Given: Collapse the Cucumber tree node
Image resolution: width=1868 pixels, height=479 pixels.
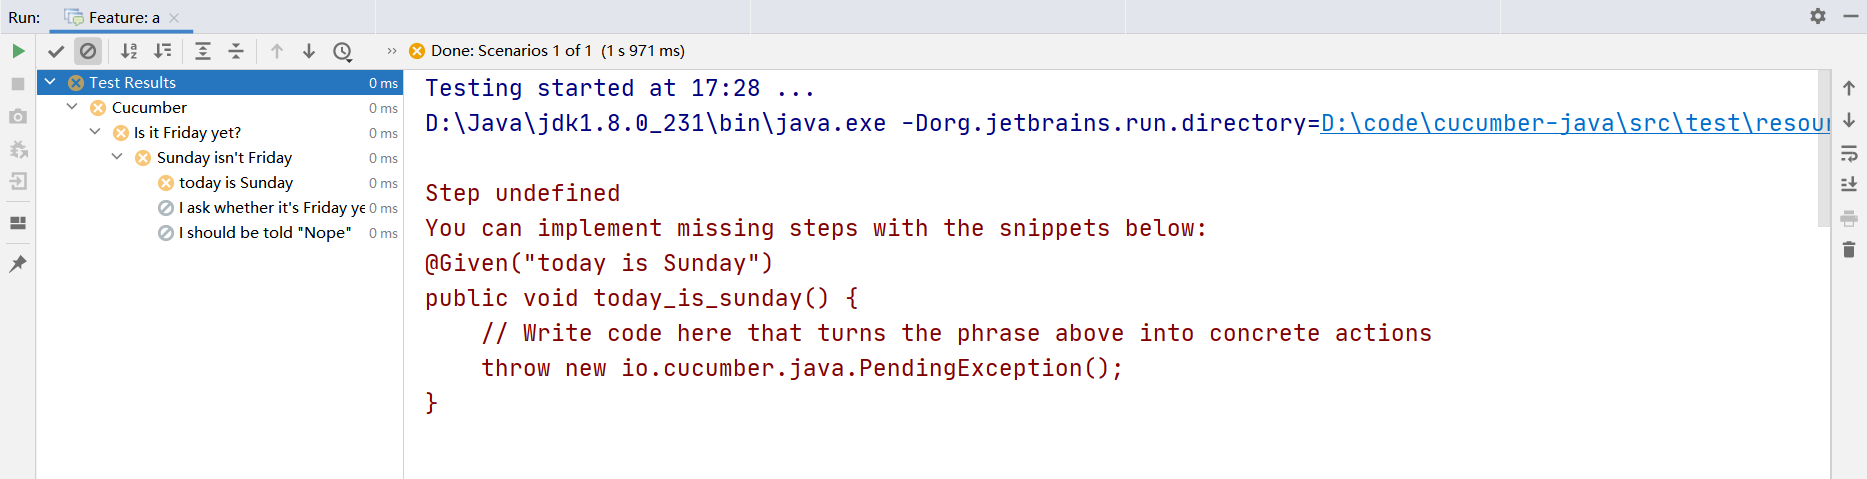Looking at the screenshot, I should point(72,107).
